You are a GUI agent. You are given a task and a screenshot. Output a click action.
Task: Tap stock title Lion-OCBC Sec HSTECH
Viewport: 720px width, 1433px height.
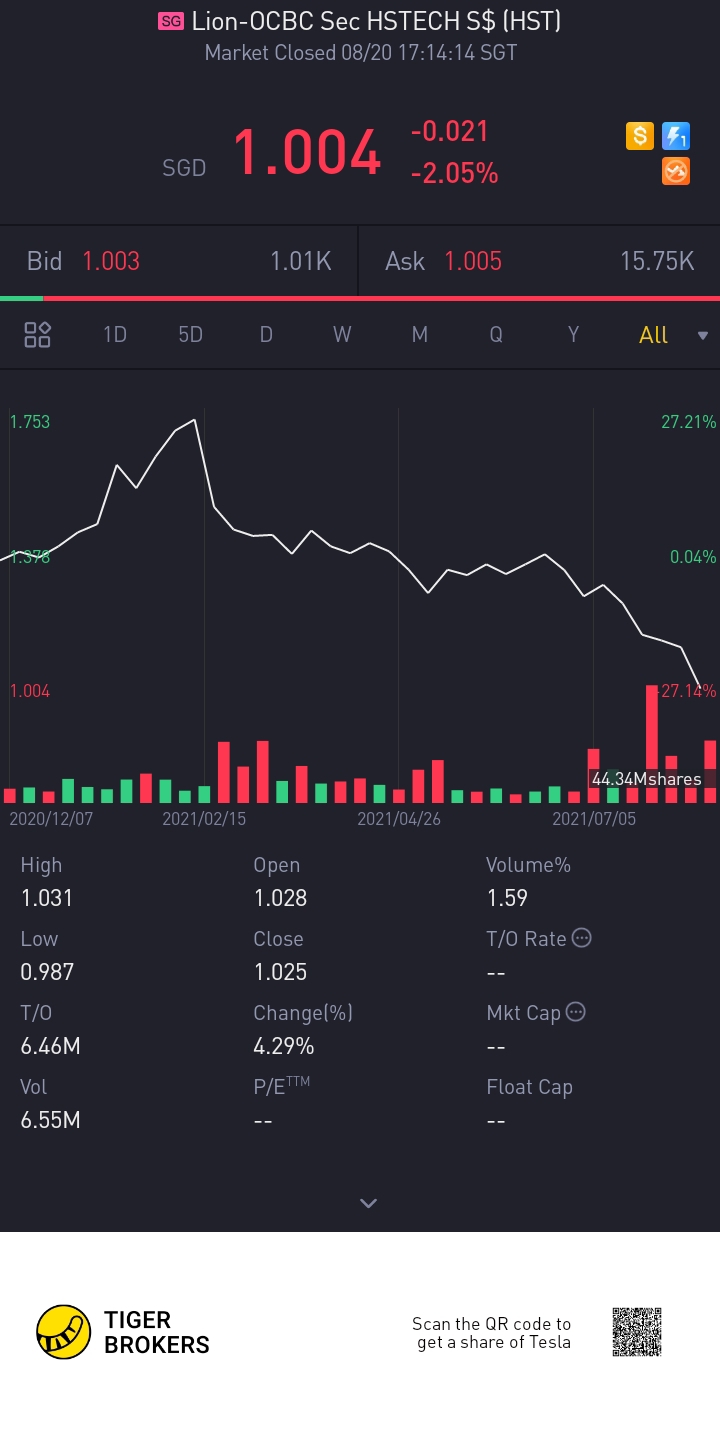376,21
